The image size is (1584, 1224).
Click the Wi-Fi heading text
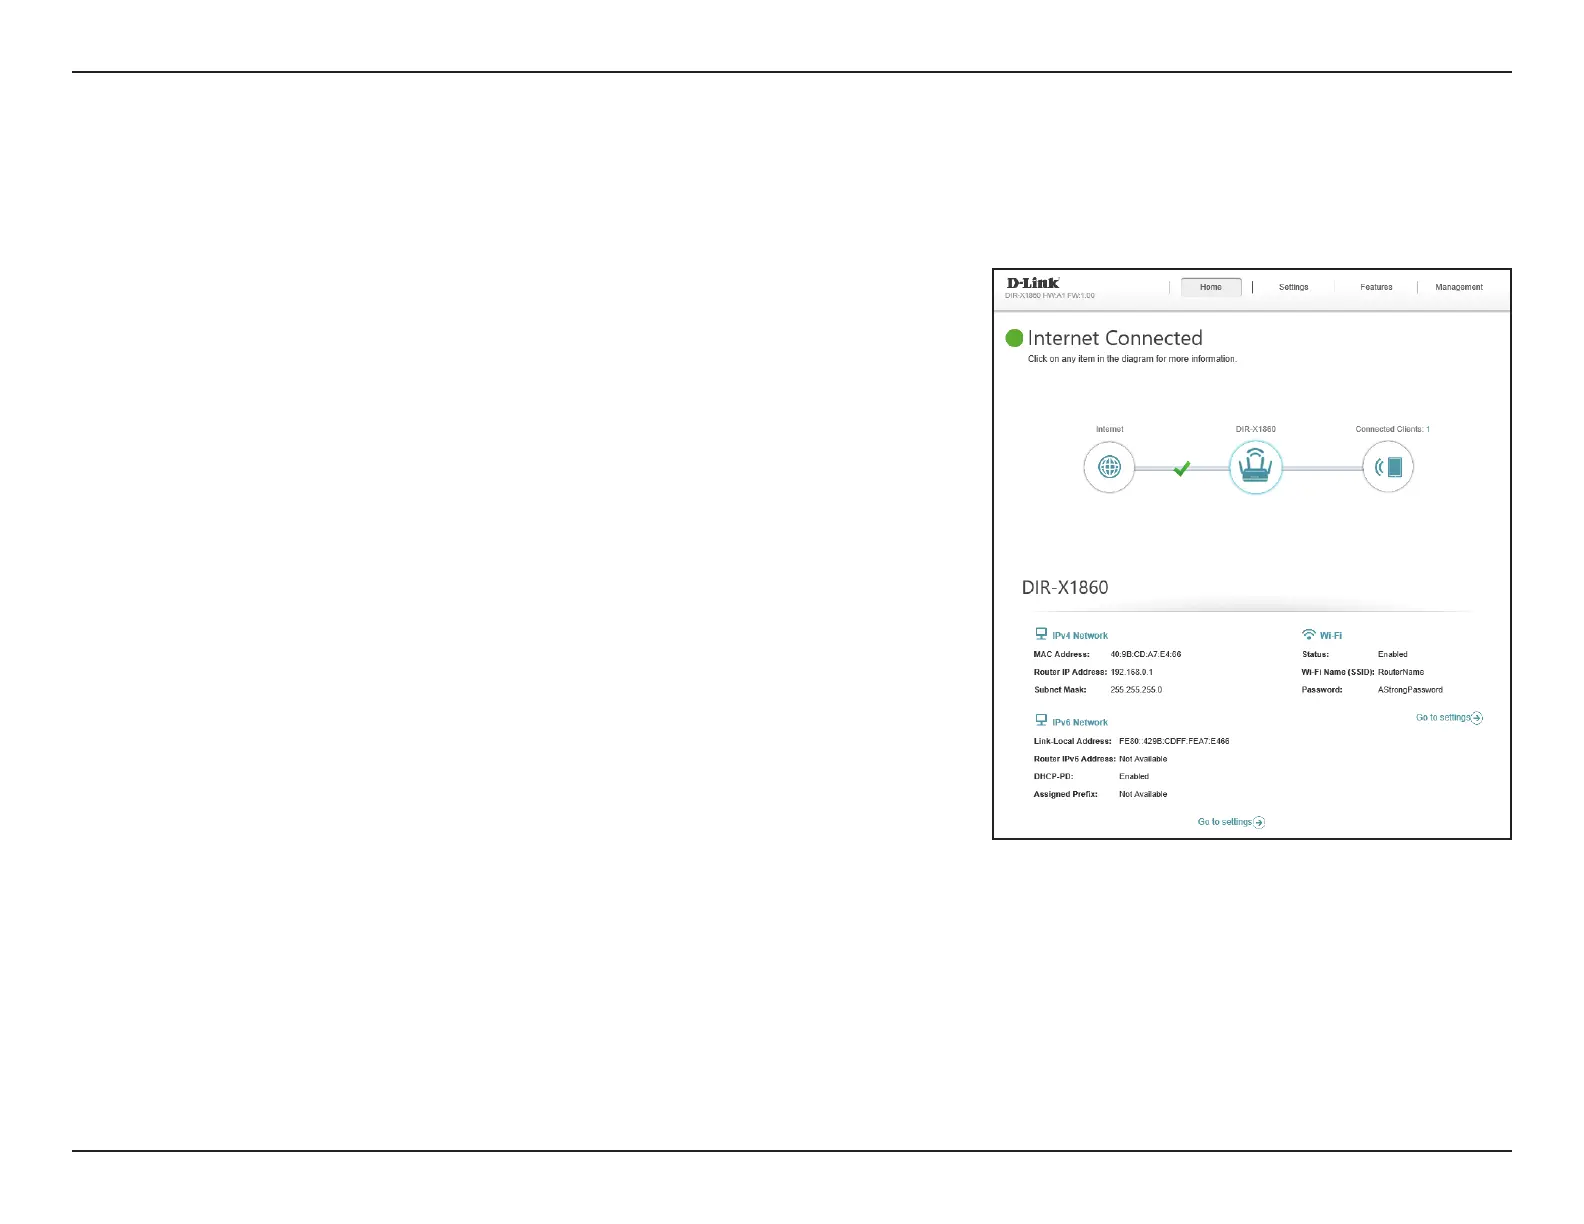tap(1331, 636)
